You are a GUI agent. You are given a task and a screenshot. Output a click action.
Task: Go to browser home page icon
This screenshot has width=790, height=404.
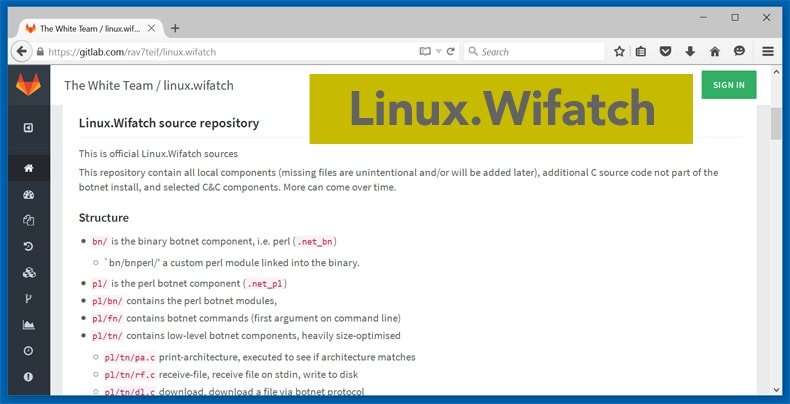point(714,51)
